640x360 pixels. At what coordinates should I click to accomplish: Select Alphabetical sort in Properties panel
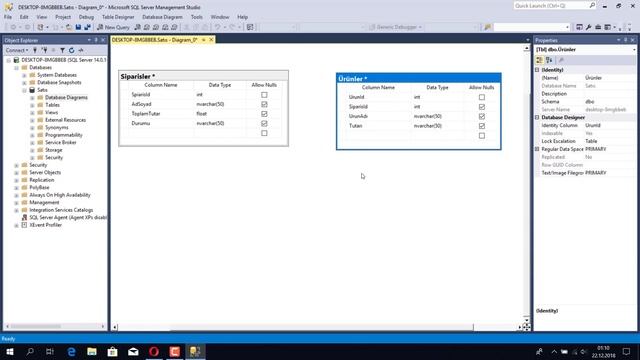tap(549, 60)
